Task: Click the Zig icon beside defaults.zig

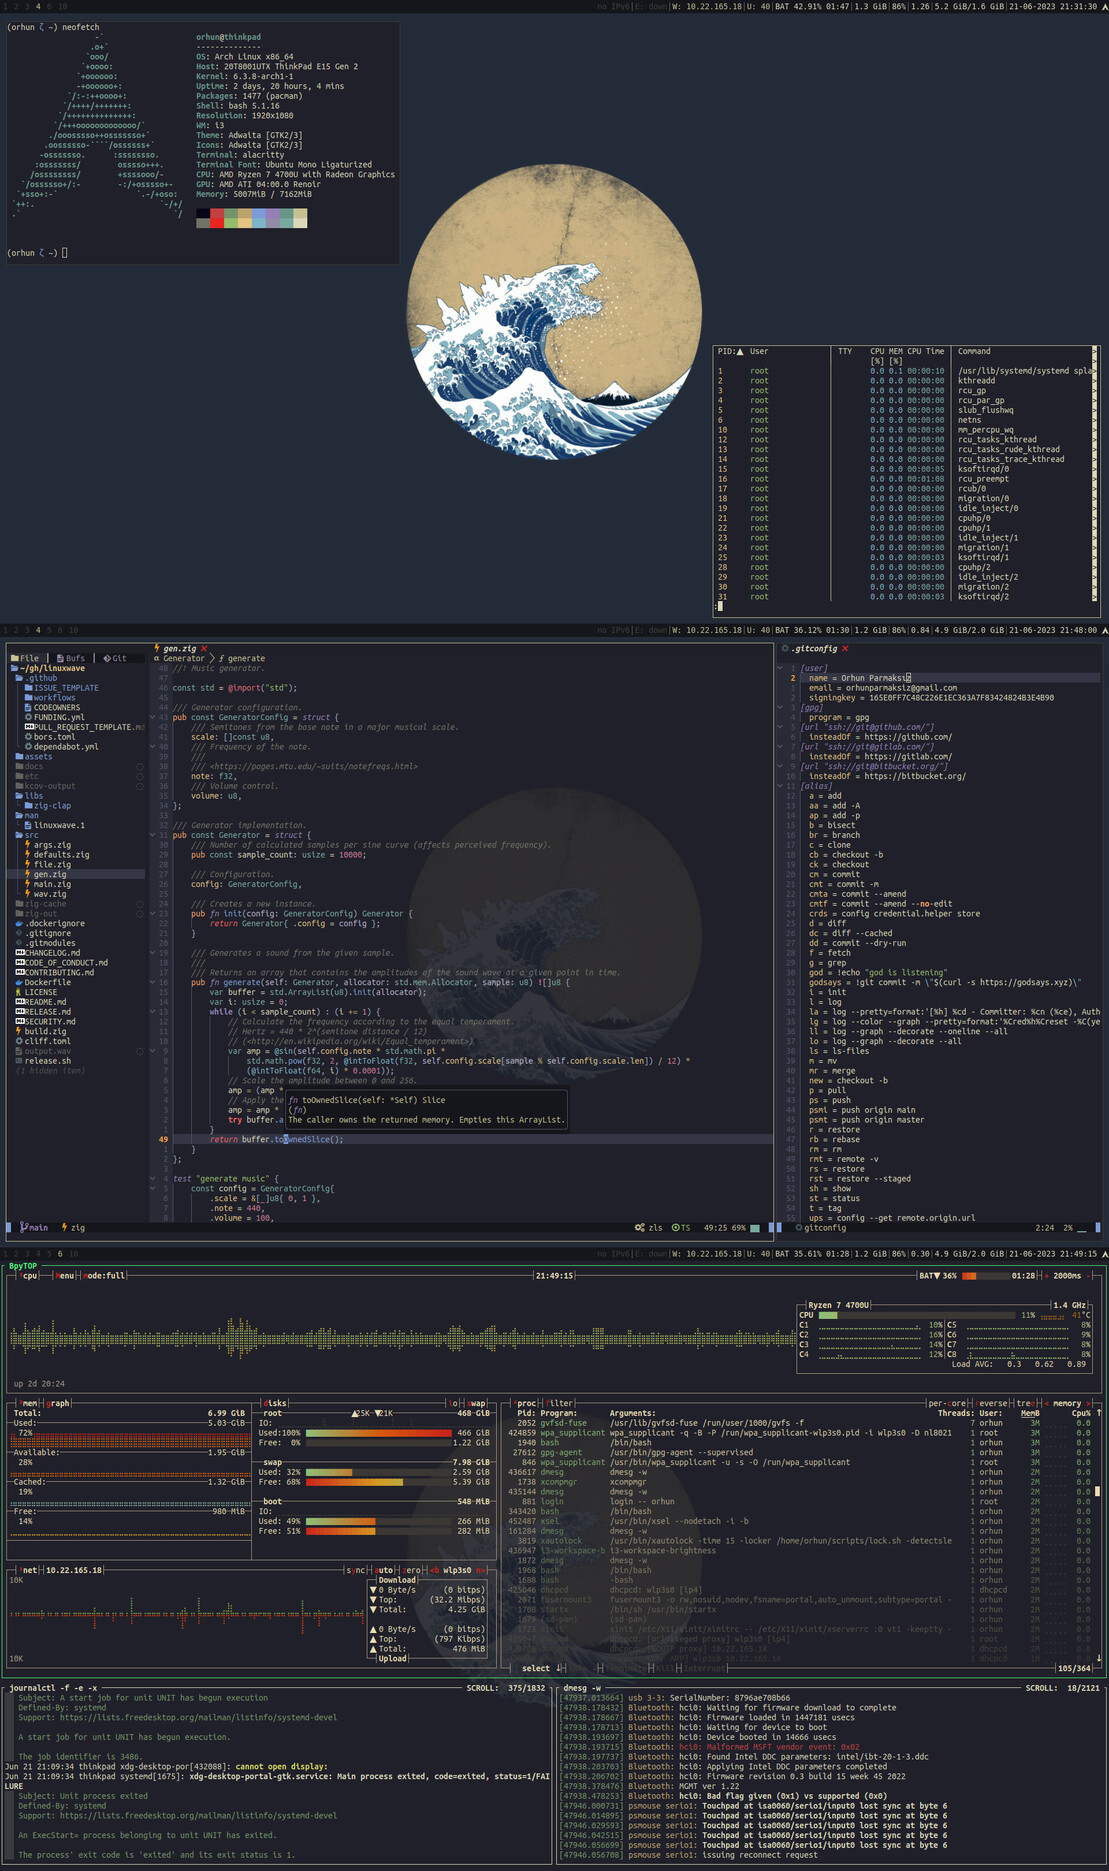Action: (x=27, y=855)
